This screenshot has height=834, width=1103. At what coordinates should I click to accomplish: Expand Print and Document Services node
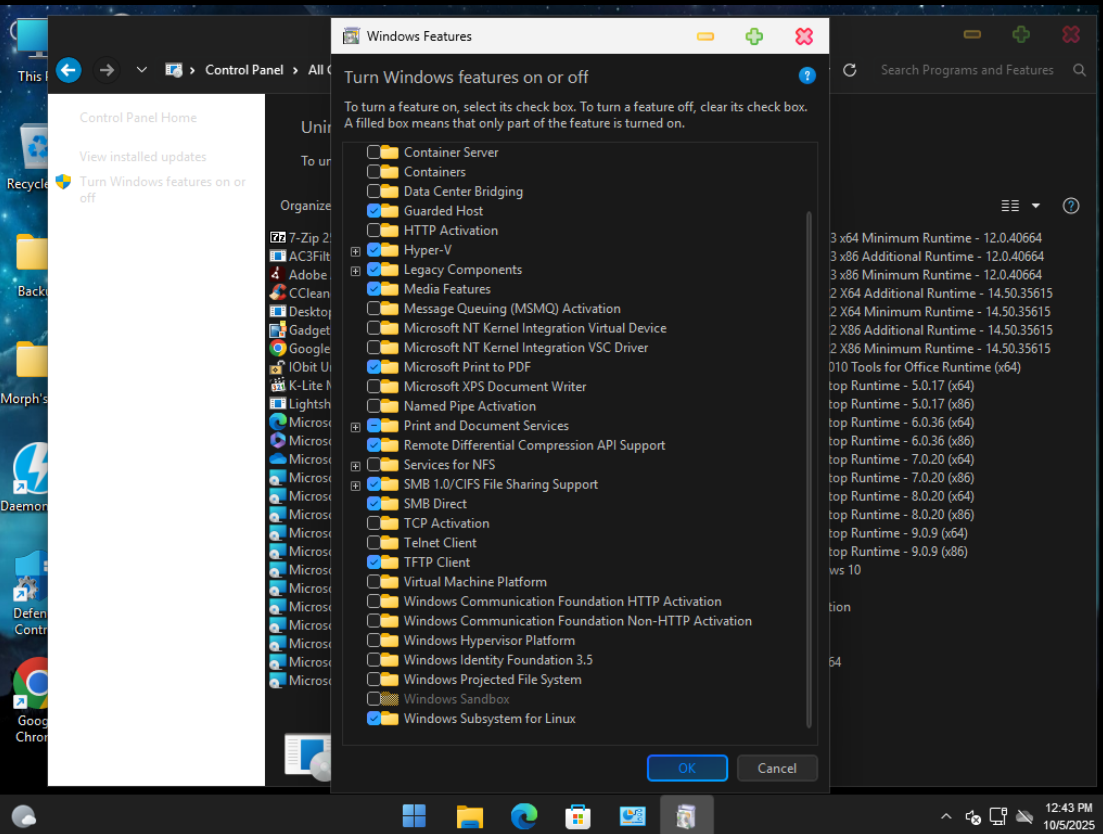tap(355, 427)
